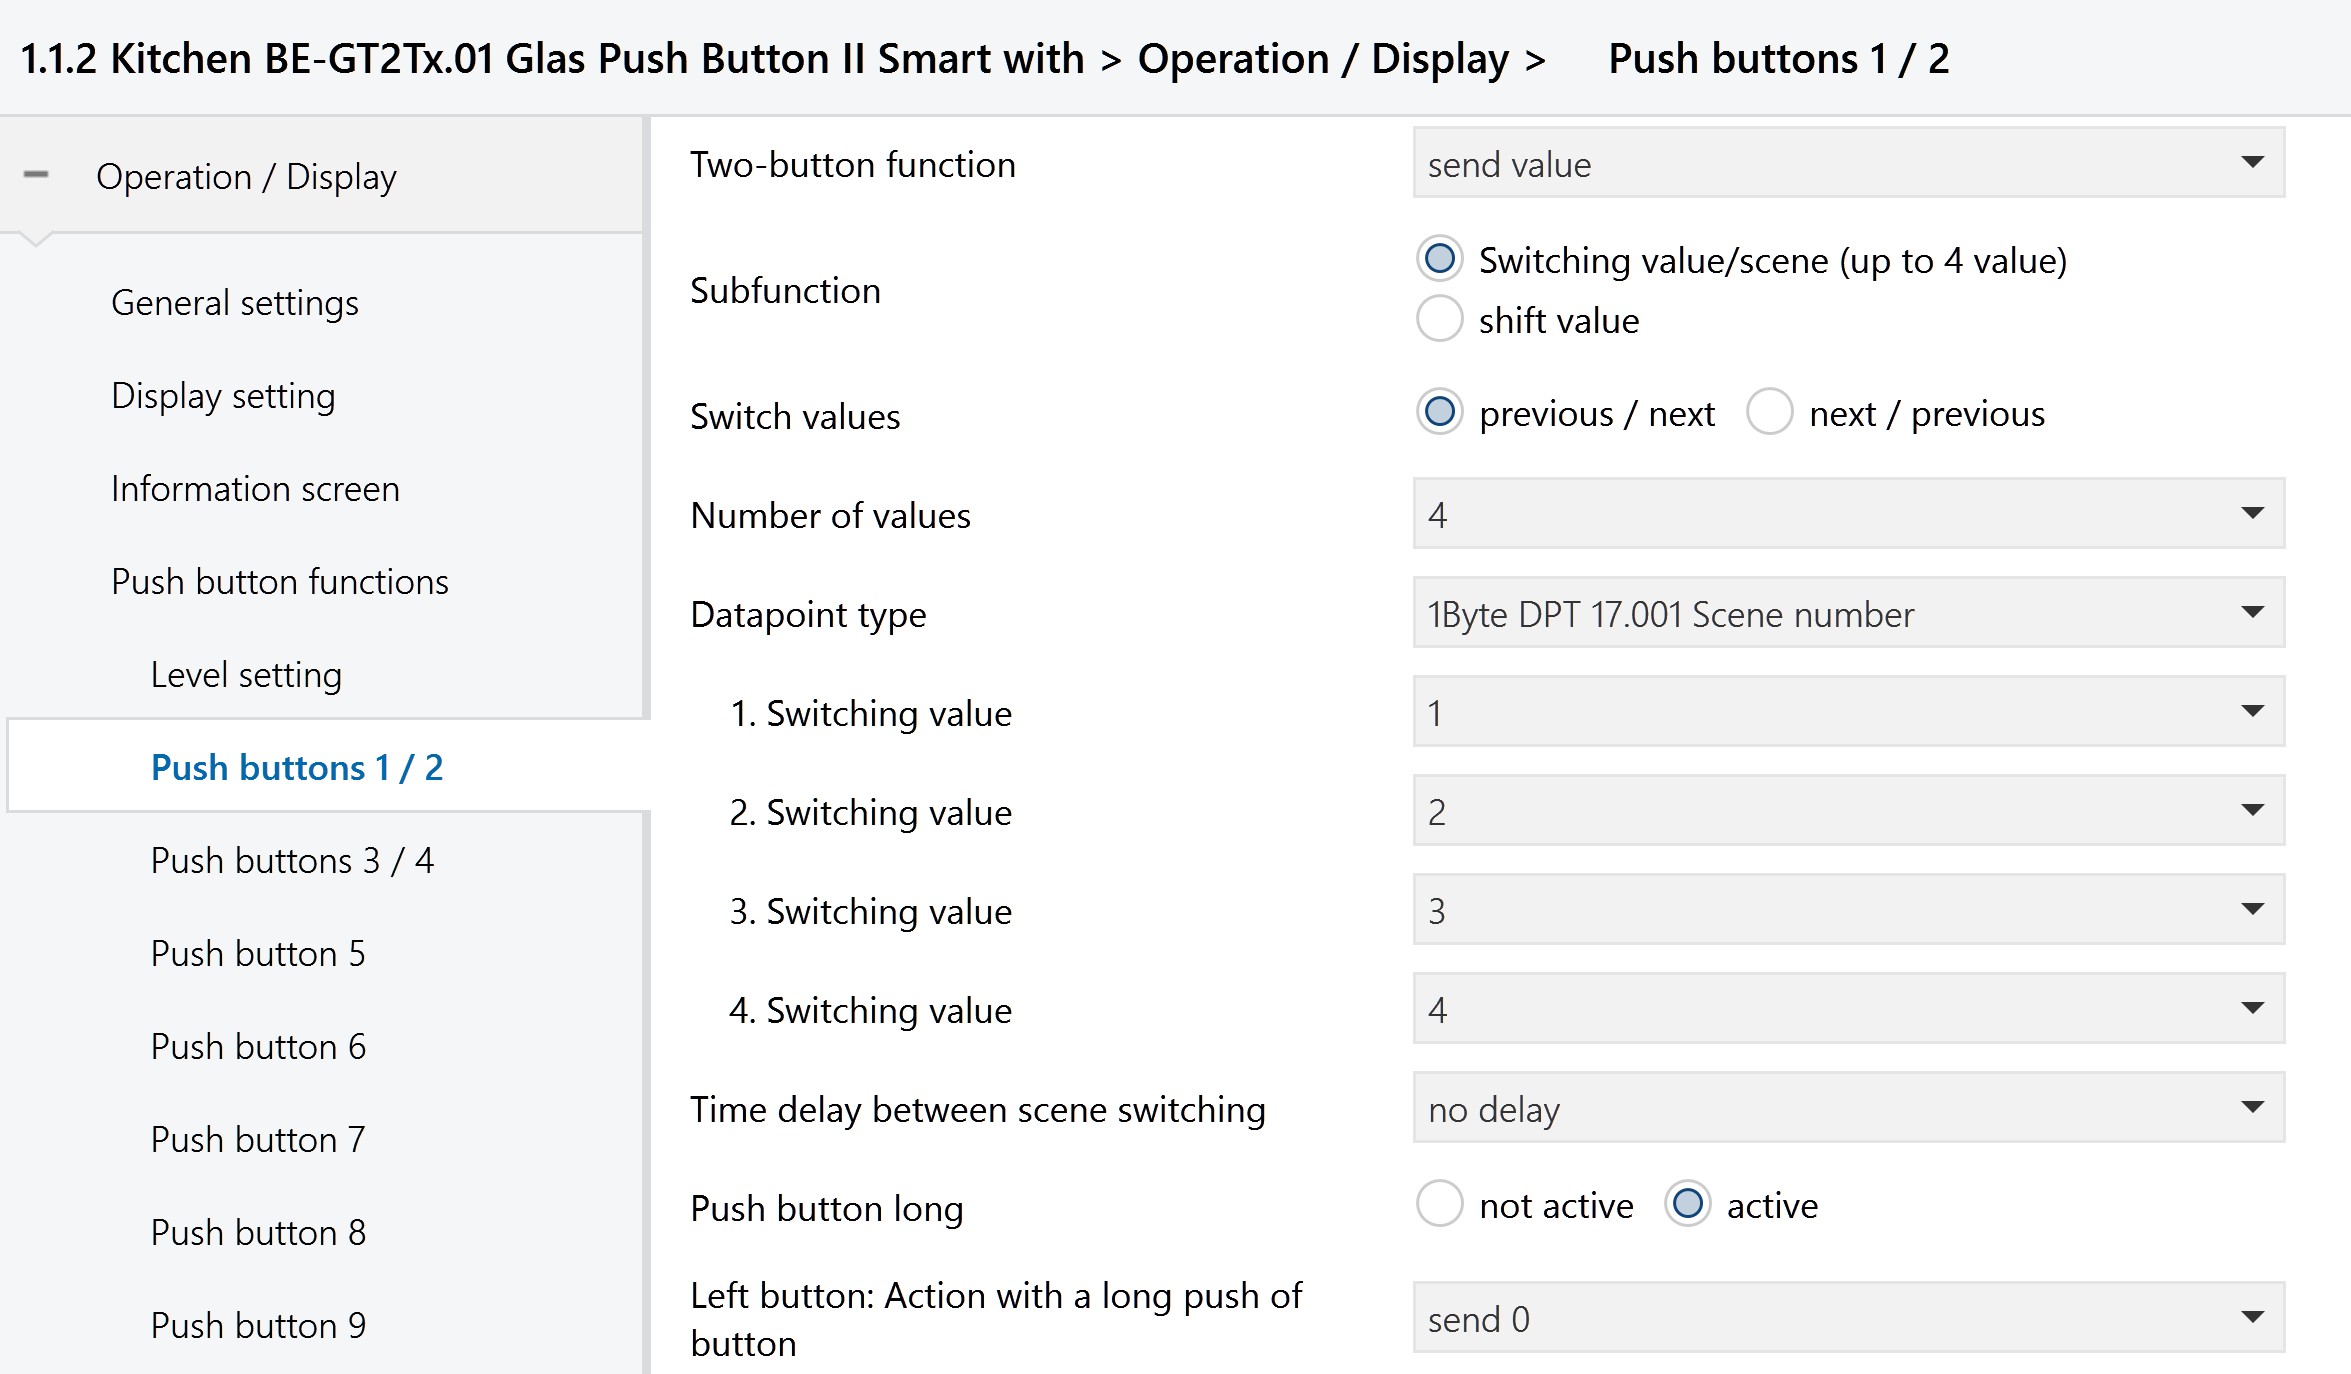Select the shift value subfunction
The height and width of the screenshot is (1374, 2351).
pyautogui.click(x=1440, y=320)
